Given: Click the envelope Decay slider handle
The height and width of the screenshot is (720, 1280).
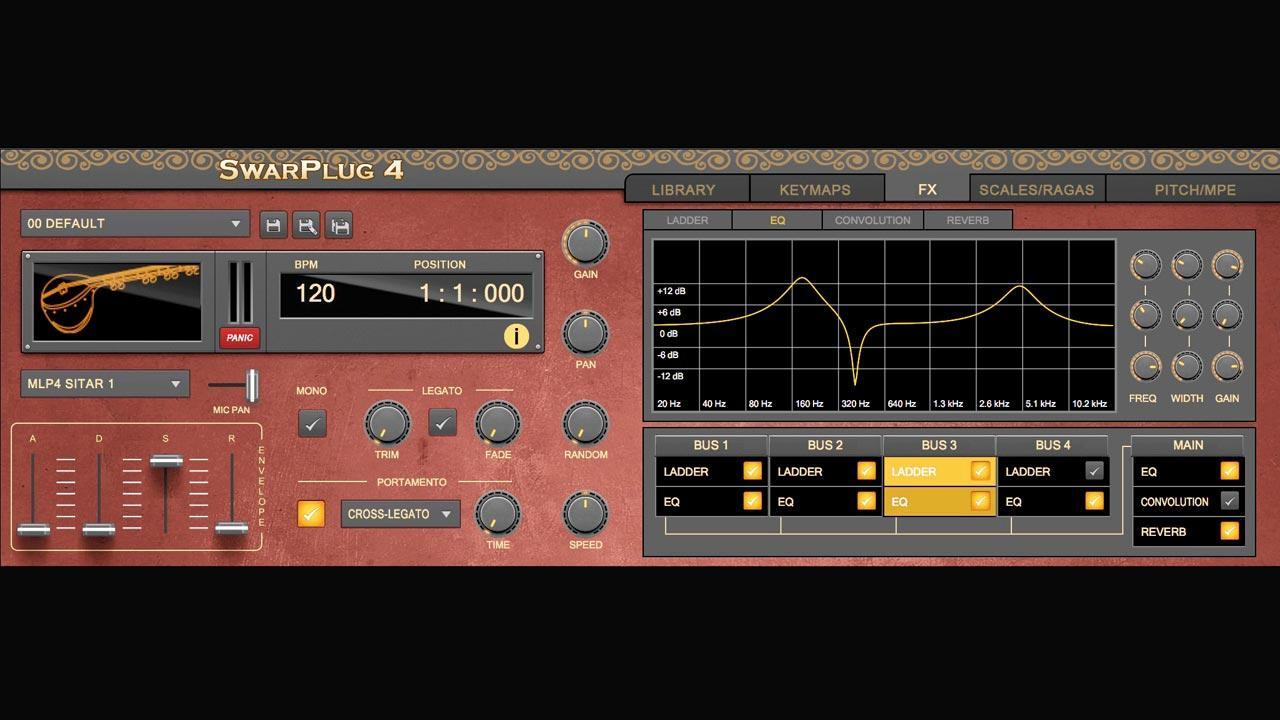Looking at the screenshot, I should [x=98, y=529].
